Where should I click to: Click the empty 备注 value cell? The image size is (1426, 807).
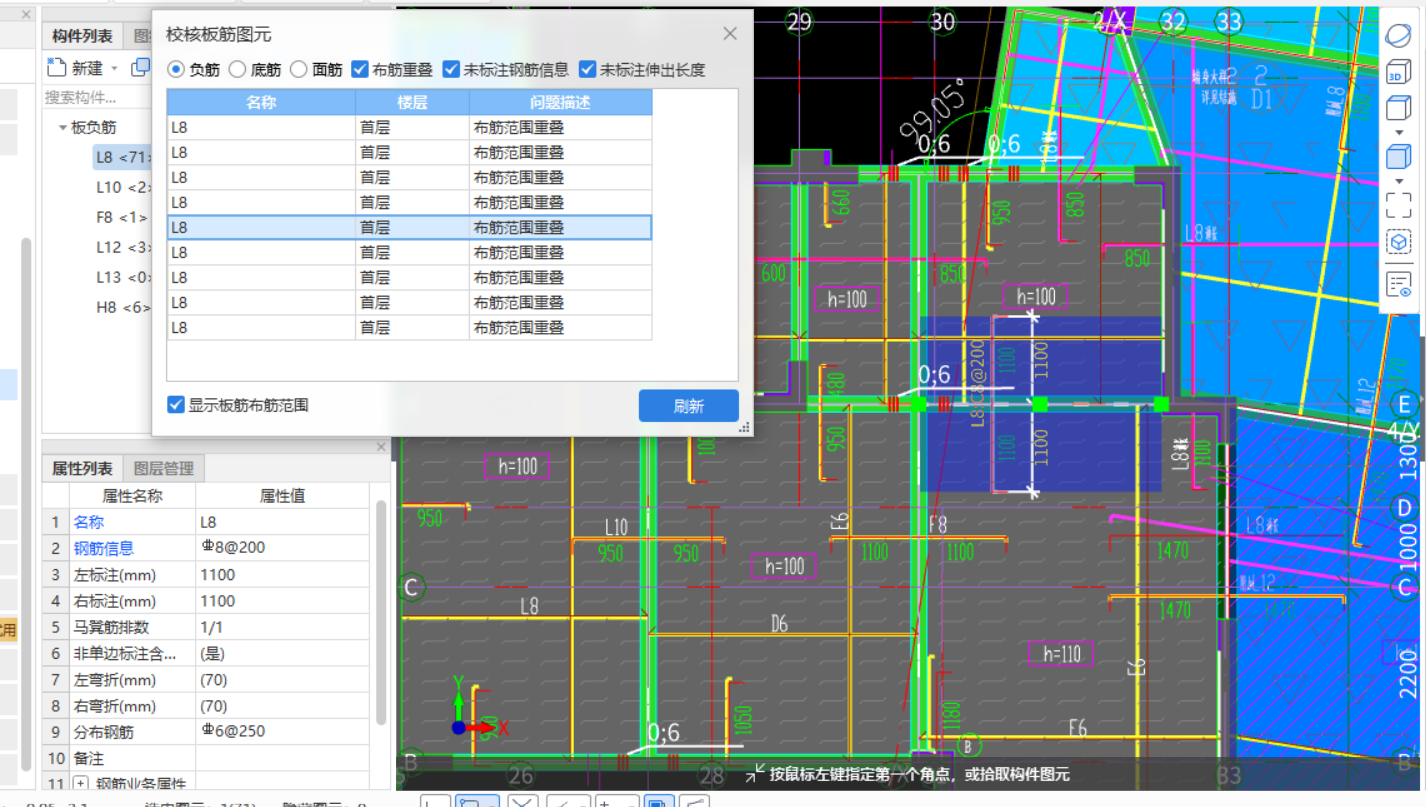[283, 758]
